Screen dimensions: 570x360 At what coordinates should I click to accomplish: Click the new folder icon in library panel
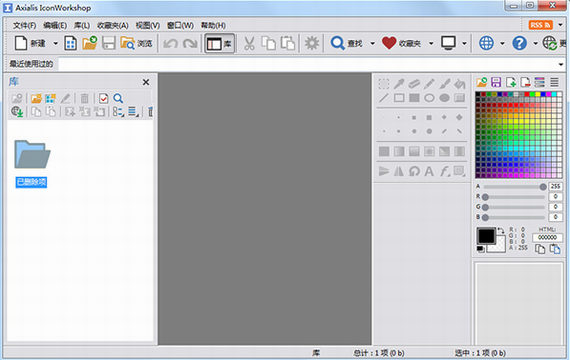36,98
